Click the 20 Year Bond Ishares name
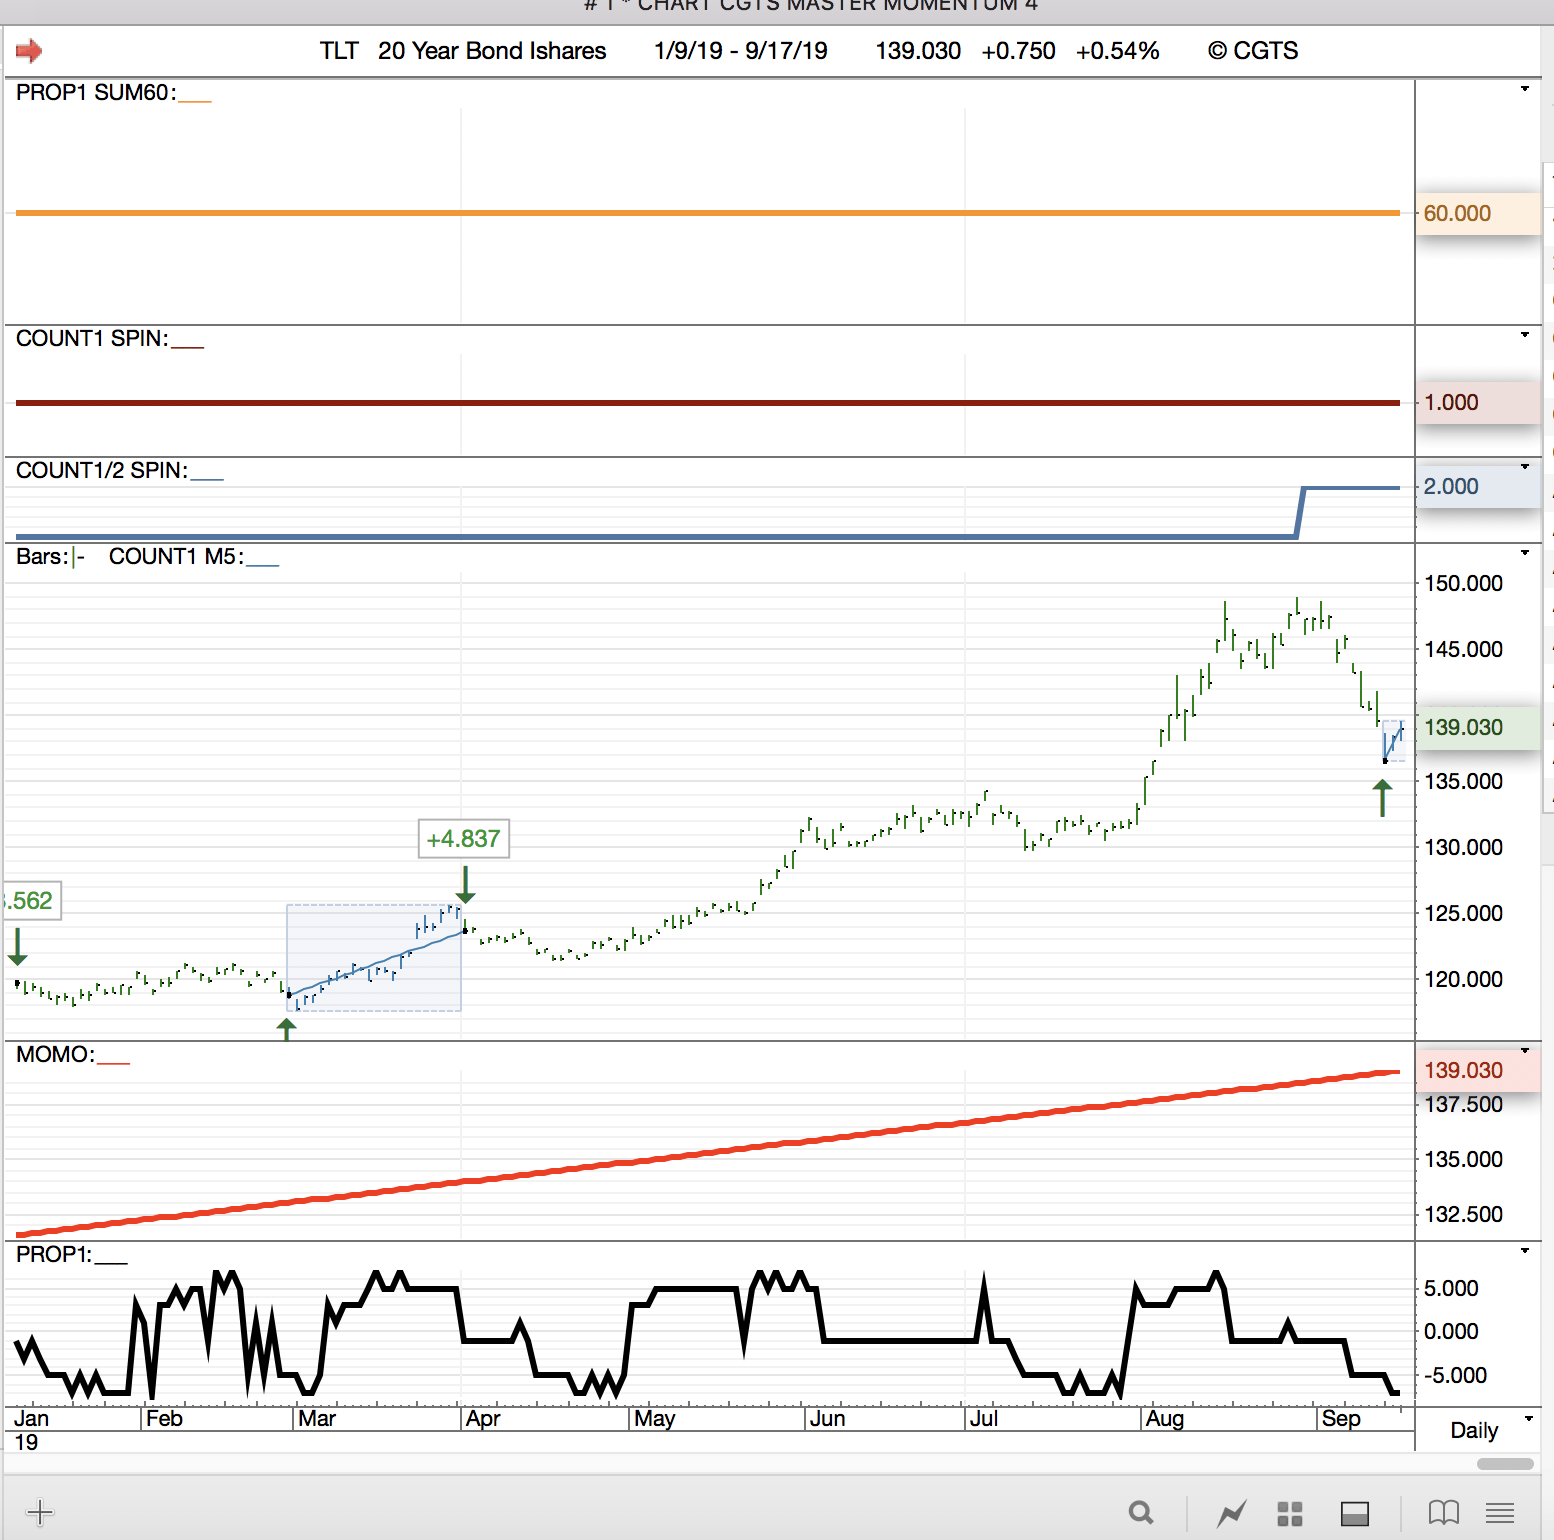The width and height of the screenshot is (1554, 1540). pos(492,51)
